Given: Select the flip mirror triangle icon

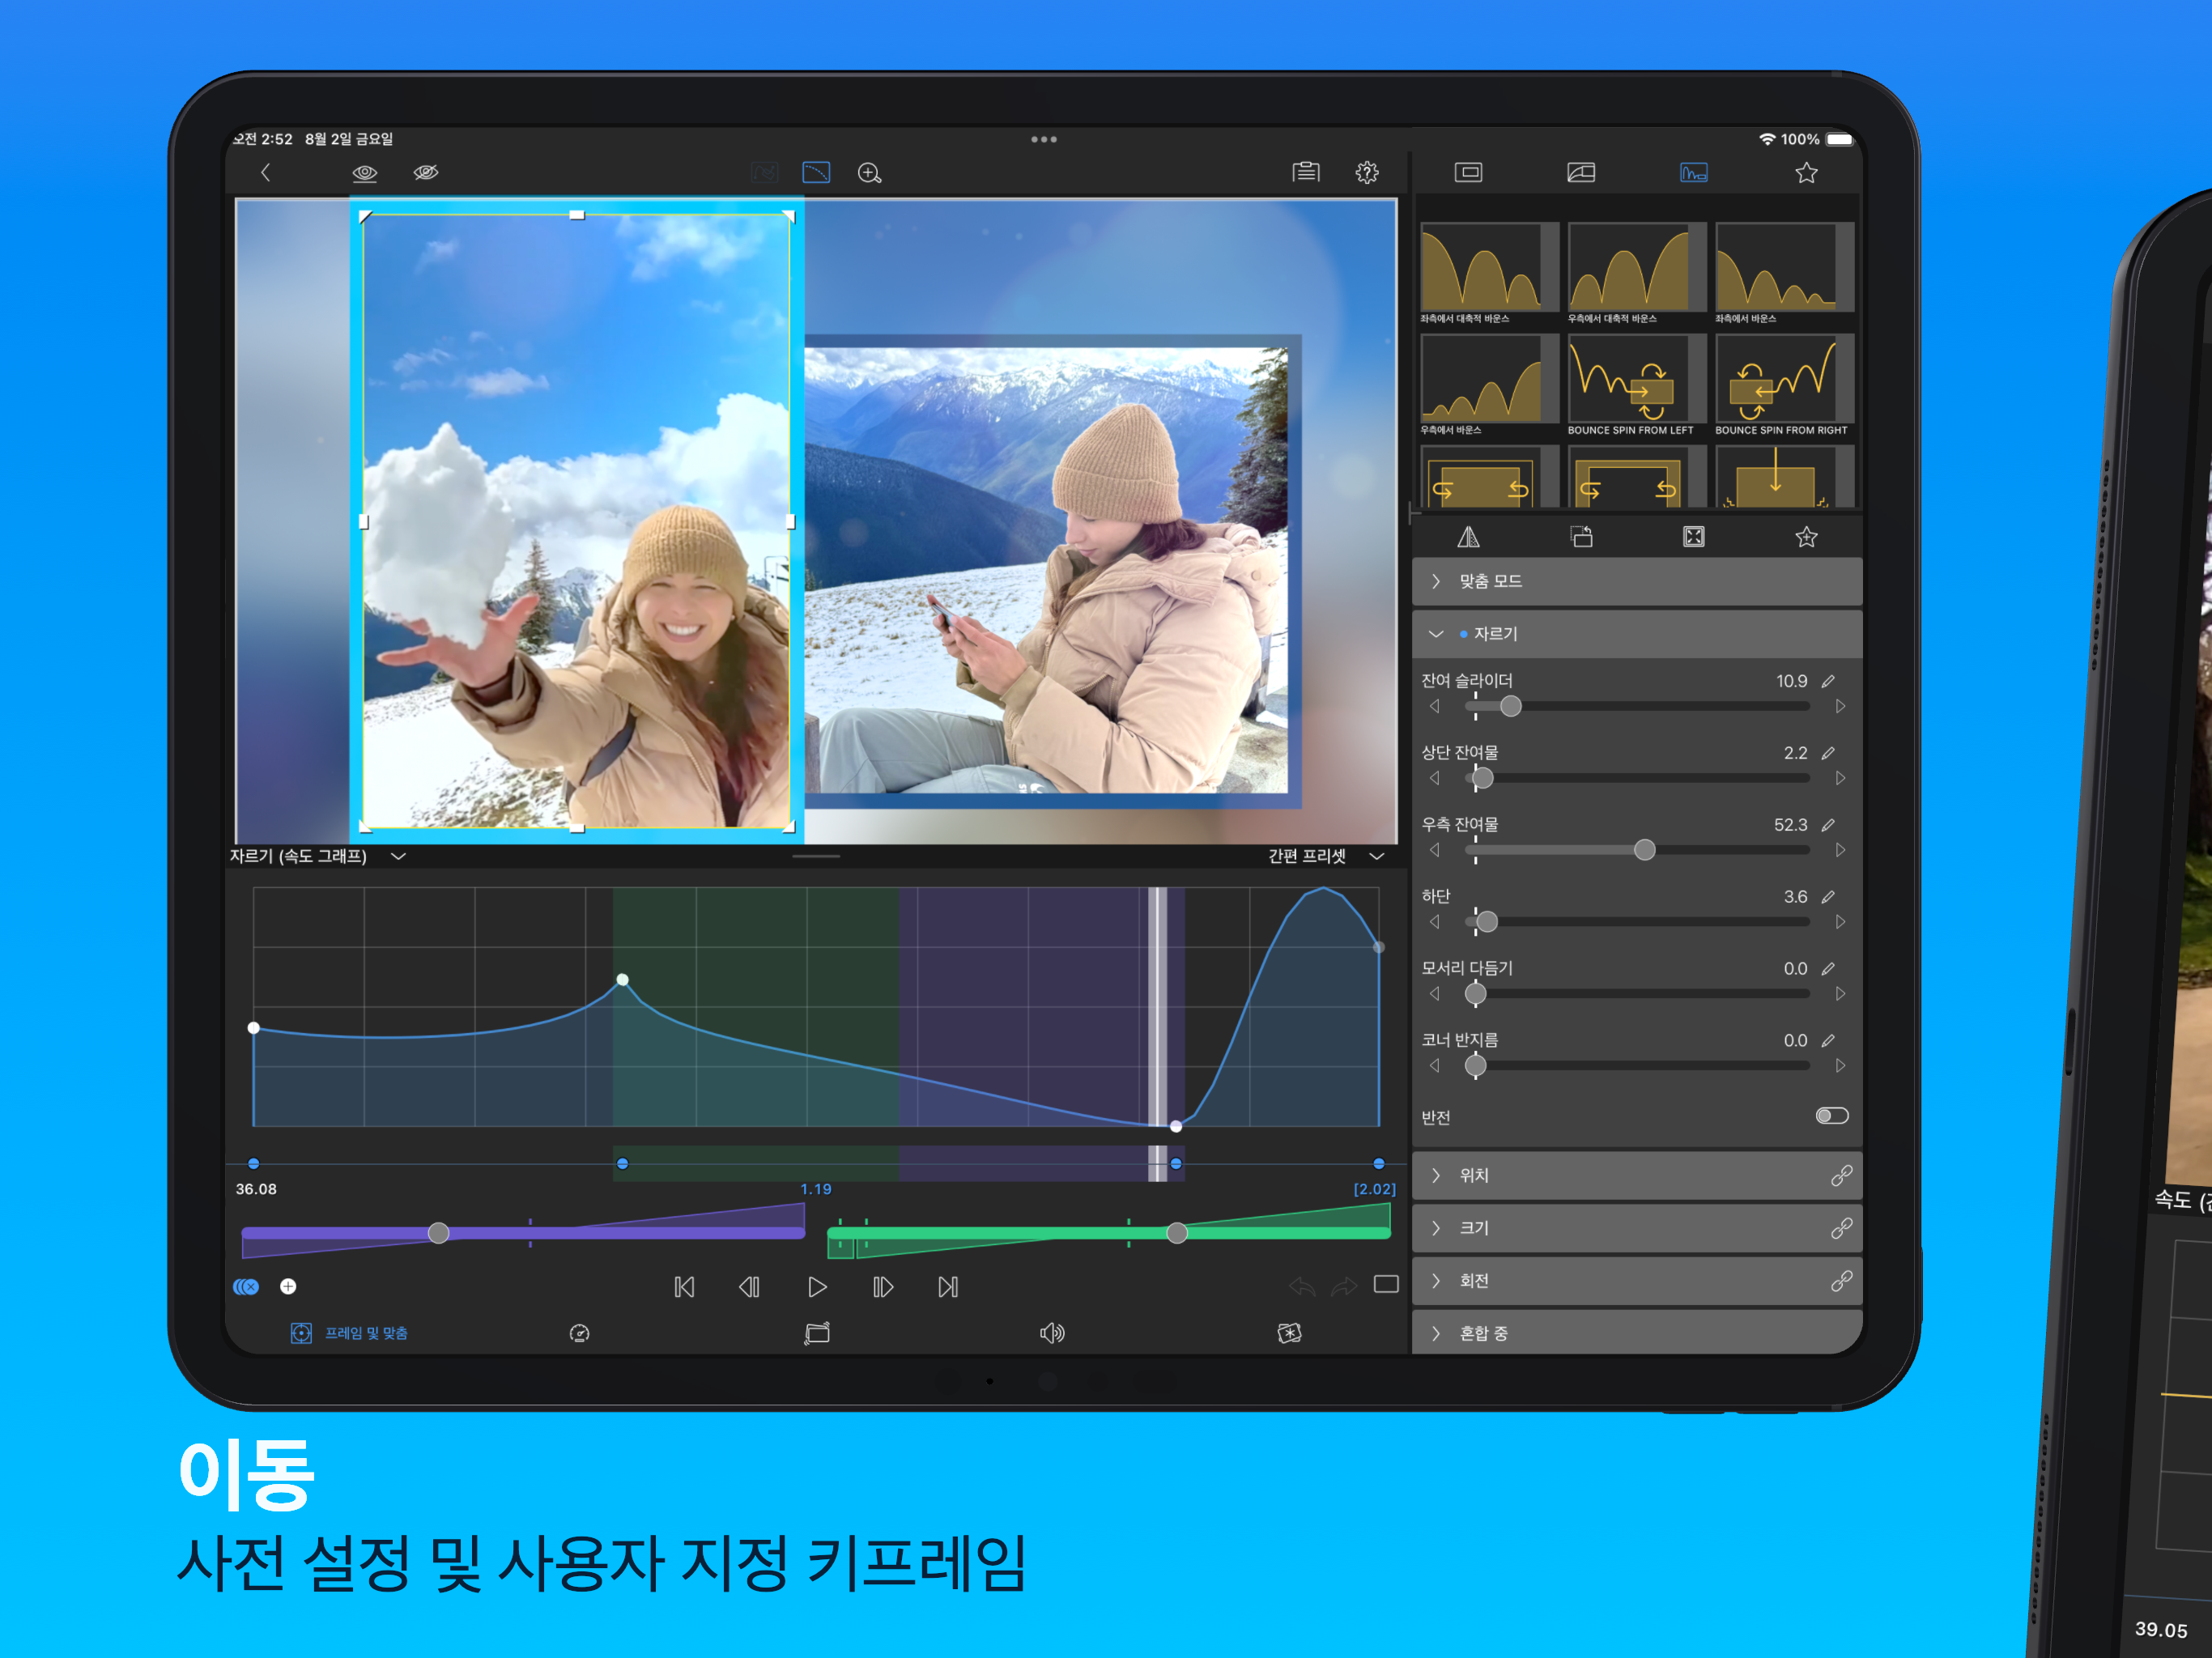Looking at the screenshot, I should pyautogui.click(x=1467, y=538).
